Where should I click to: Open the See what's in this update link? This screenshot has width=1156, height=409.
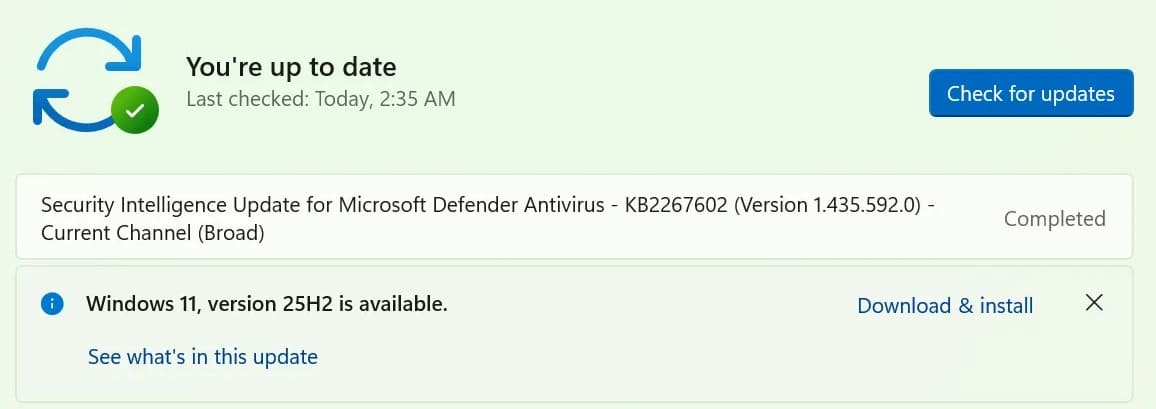pos(203,357)
